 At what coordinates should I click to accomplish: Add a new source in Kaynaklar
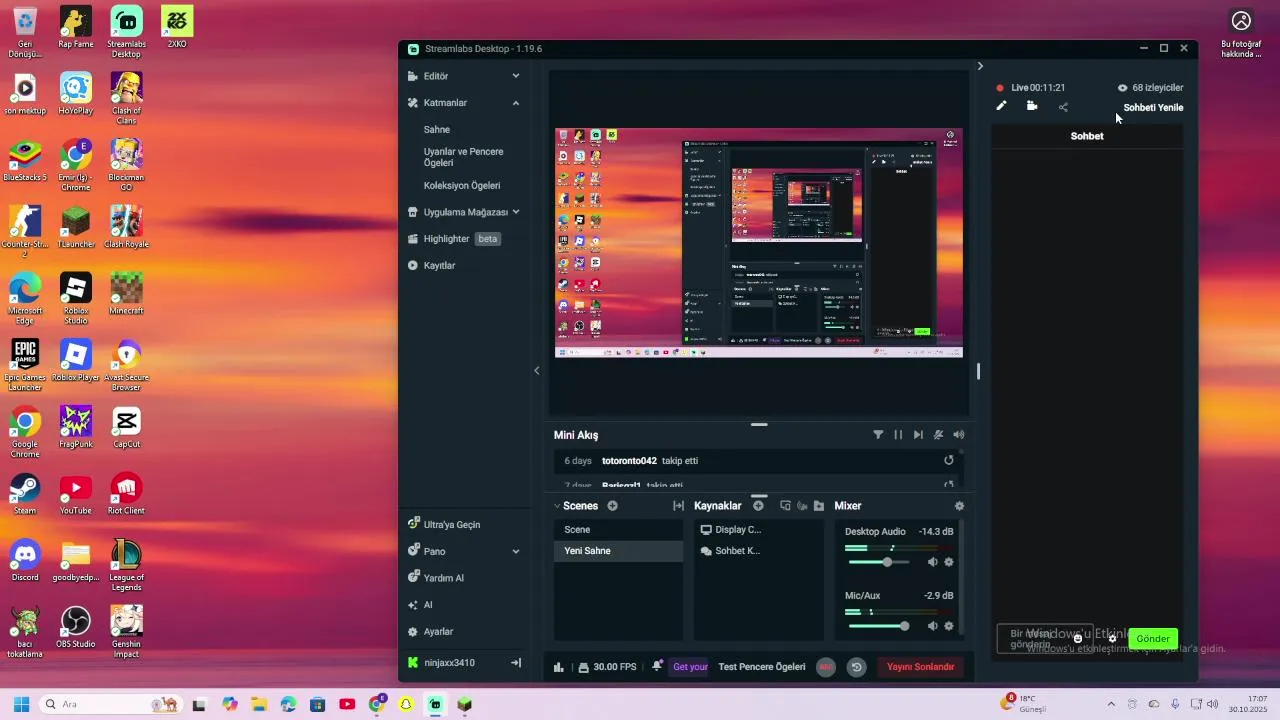[x=758, y=506]
